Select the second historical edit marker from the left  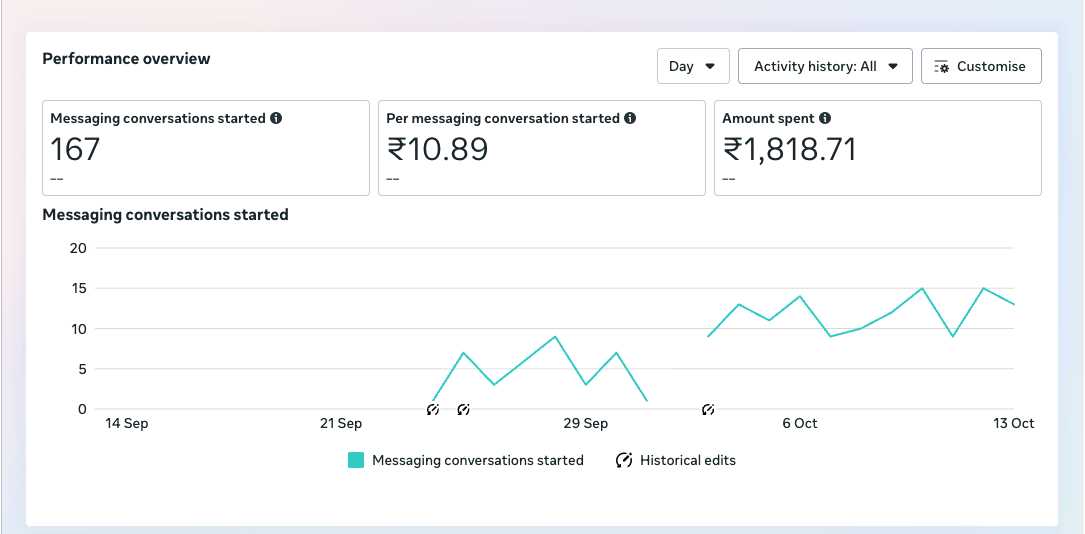(463, 409)
